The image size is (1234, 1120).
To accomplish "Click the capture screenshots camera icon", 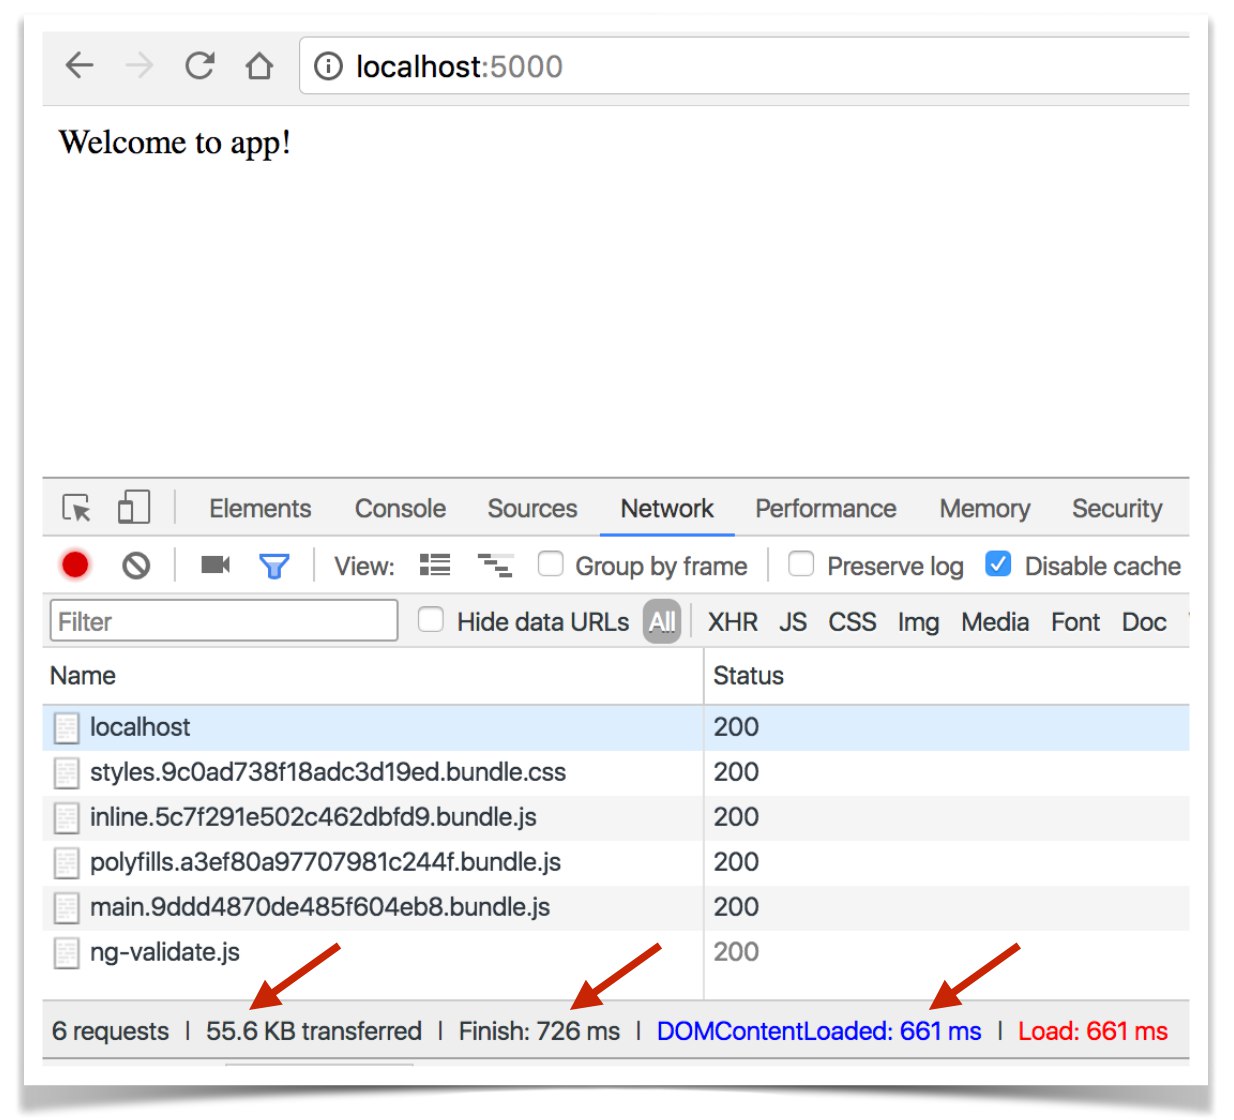I will point(215,565).
